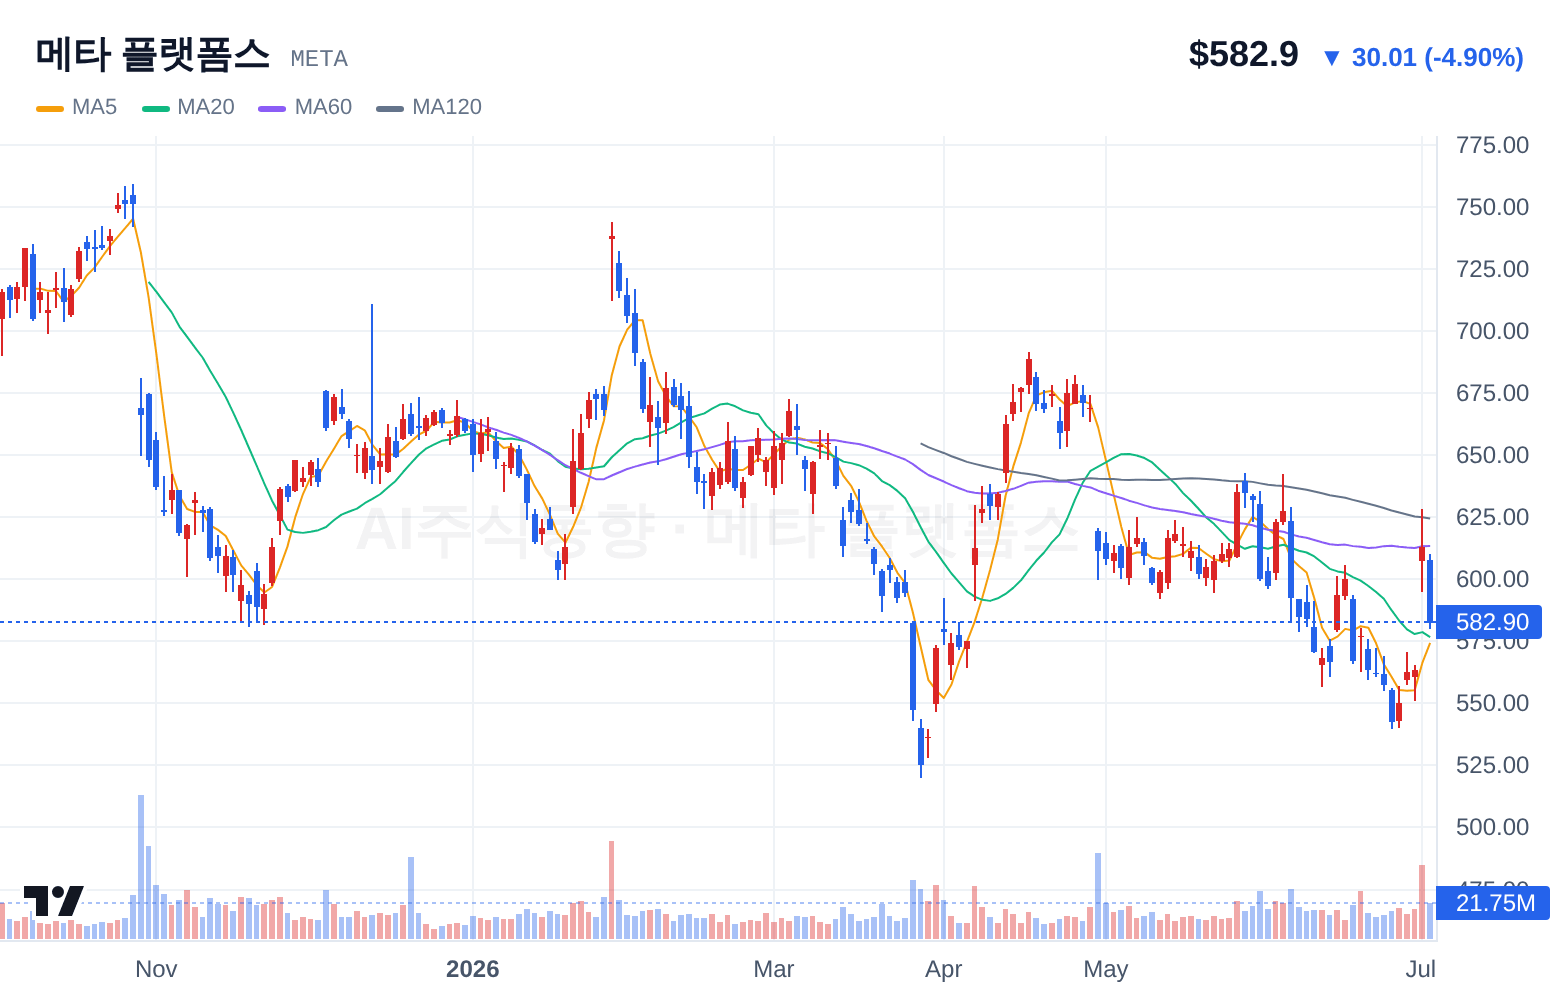Click the 500.00 price scale label
The image size is (1560, 996).
click(1493, 827)
